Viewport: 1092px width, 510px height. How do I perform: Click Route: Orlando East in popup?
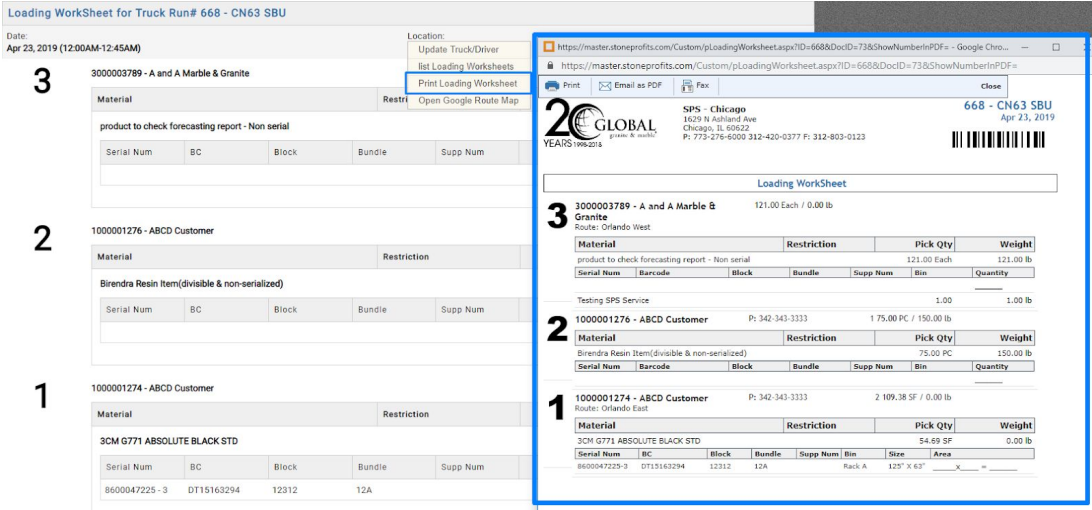[611, 408]
